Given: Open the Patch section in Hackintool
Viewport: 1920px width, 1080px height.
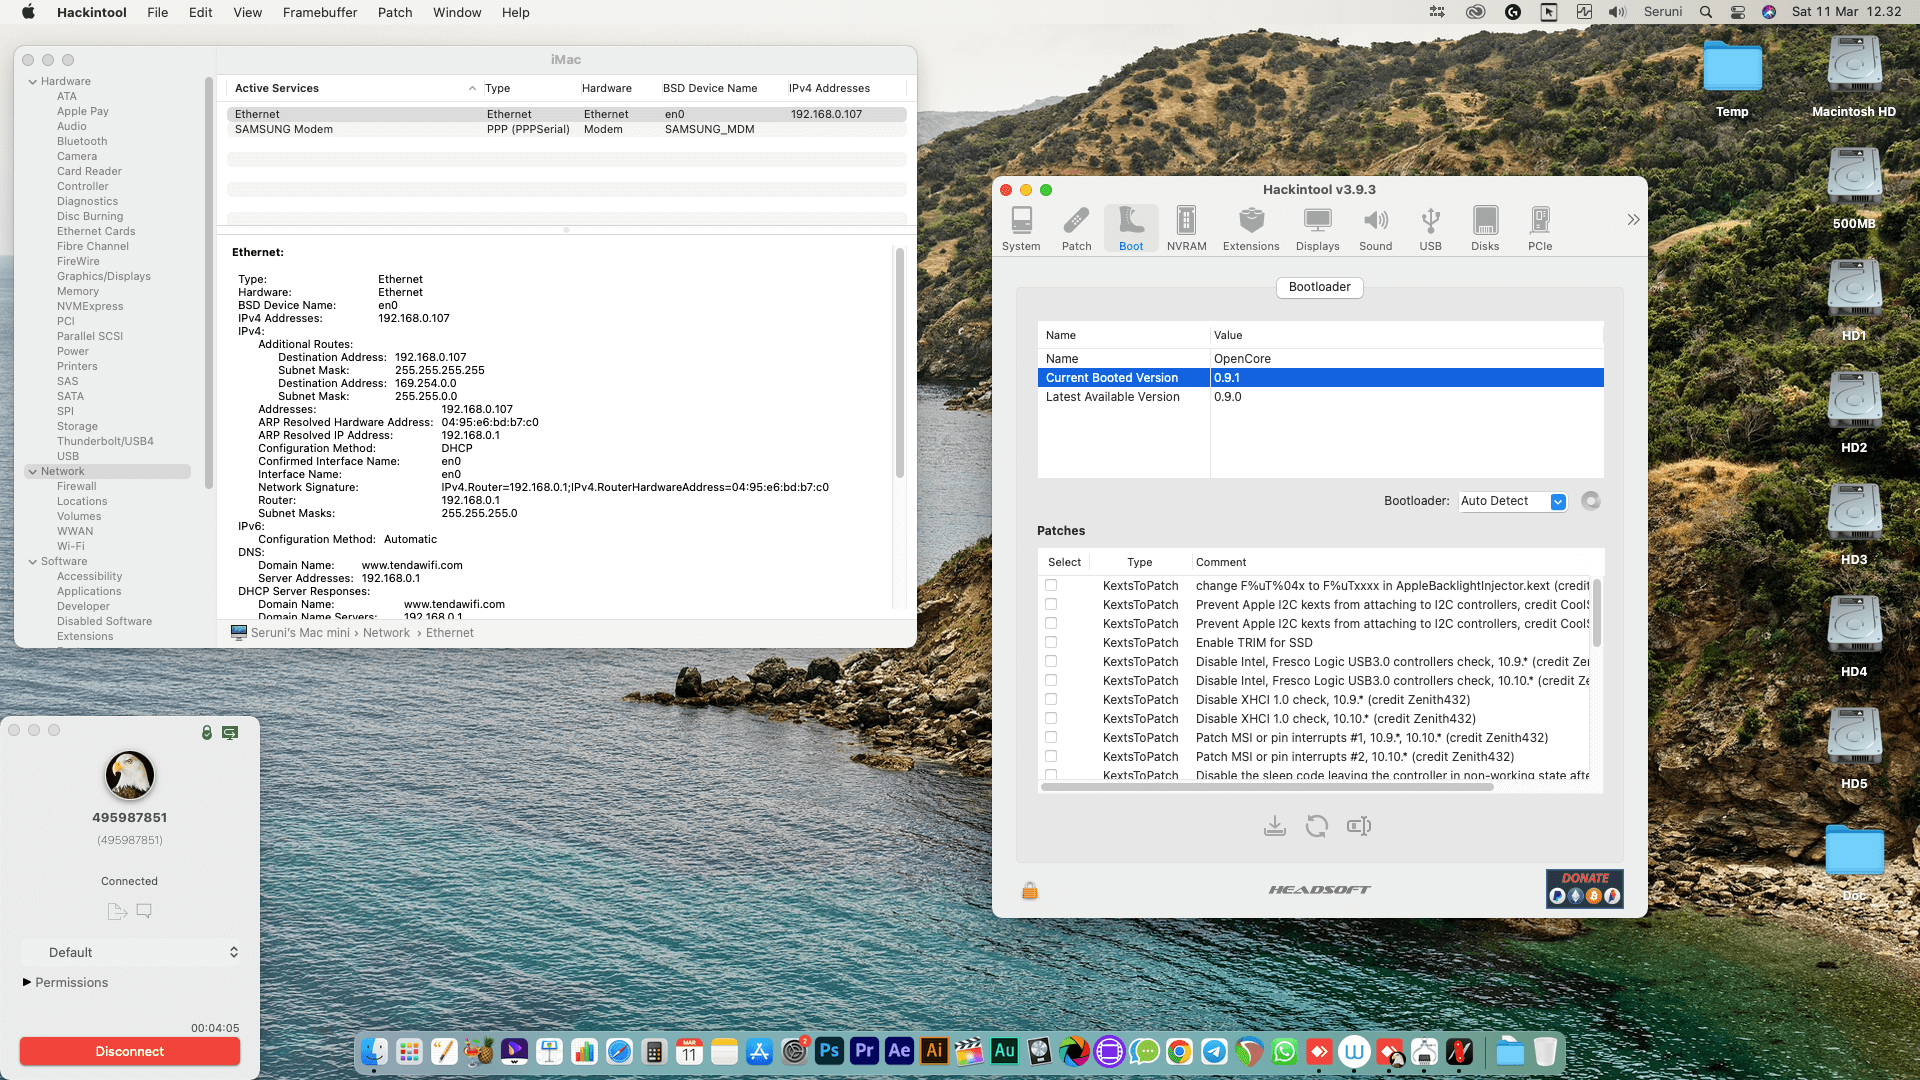Looking at the screenshot, I should click(x=1076, y=229).
